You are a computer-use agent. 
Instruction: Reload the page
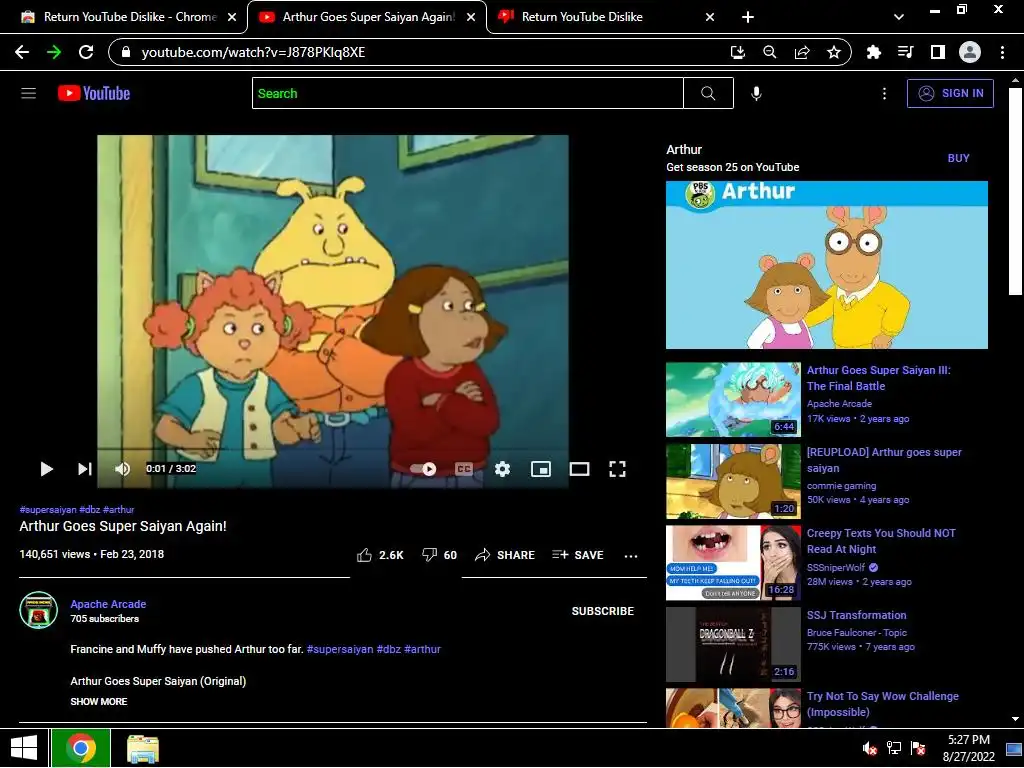pos(86,52)
